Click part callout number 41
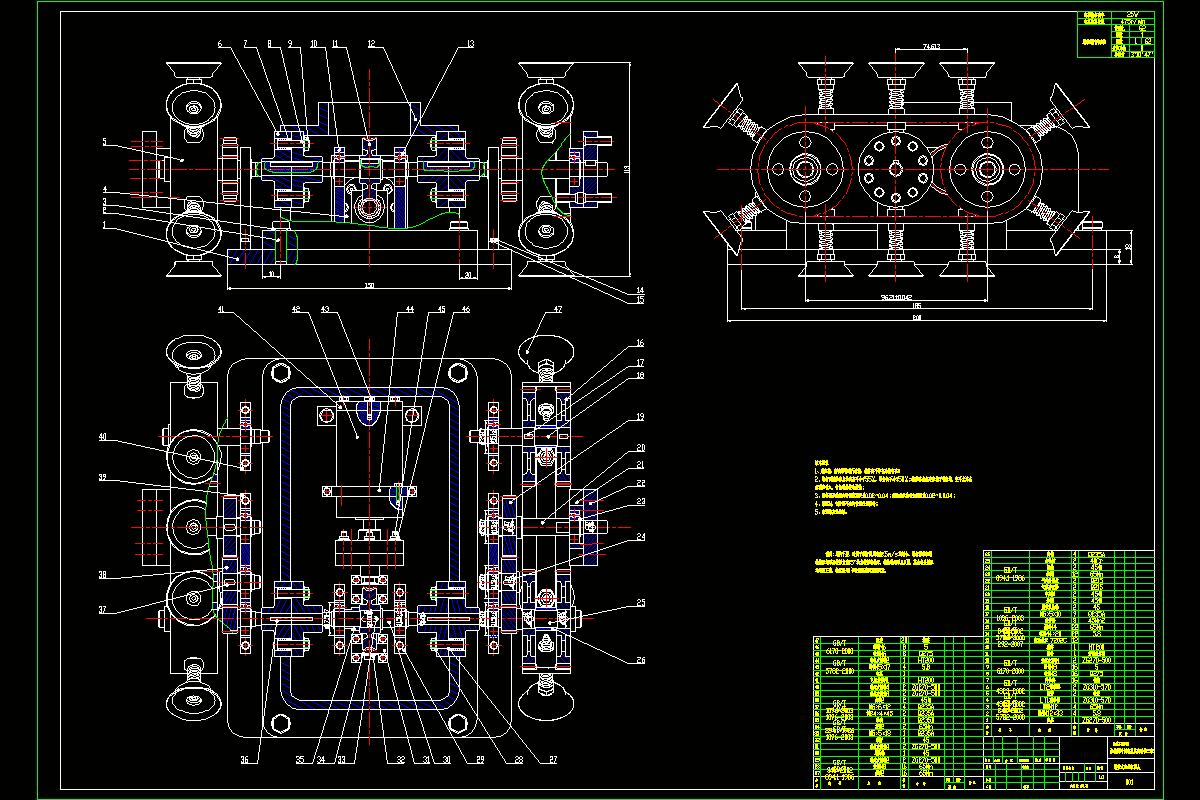The width and height of the screenshot is (1200, 800). pos(221,309)
